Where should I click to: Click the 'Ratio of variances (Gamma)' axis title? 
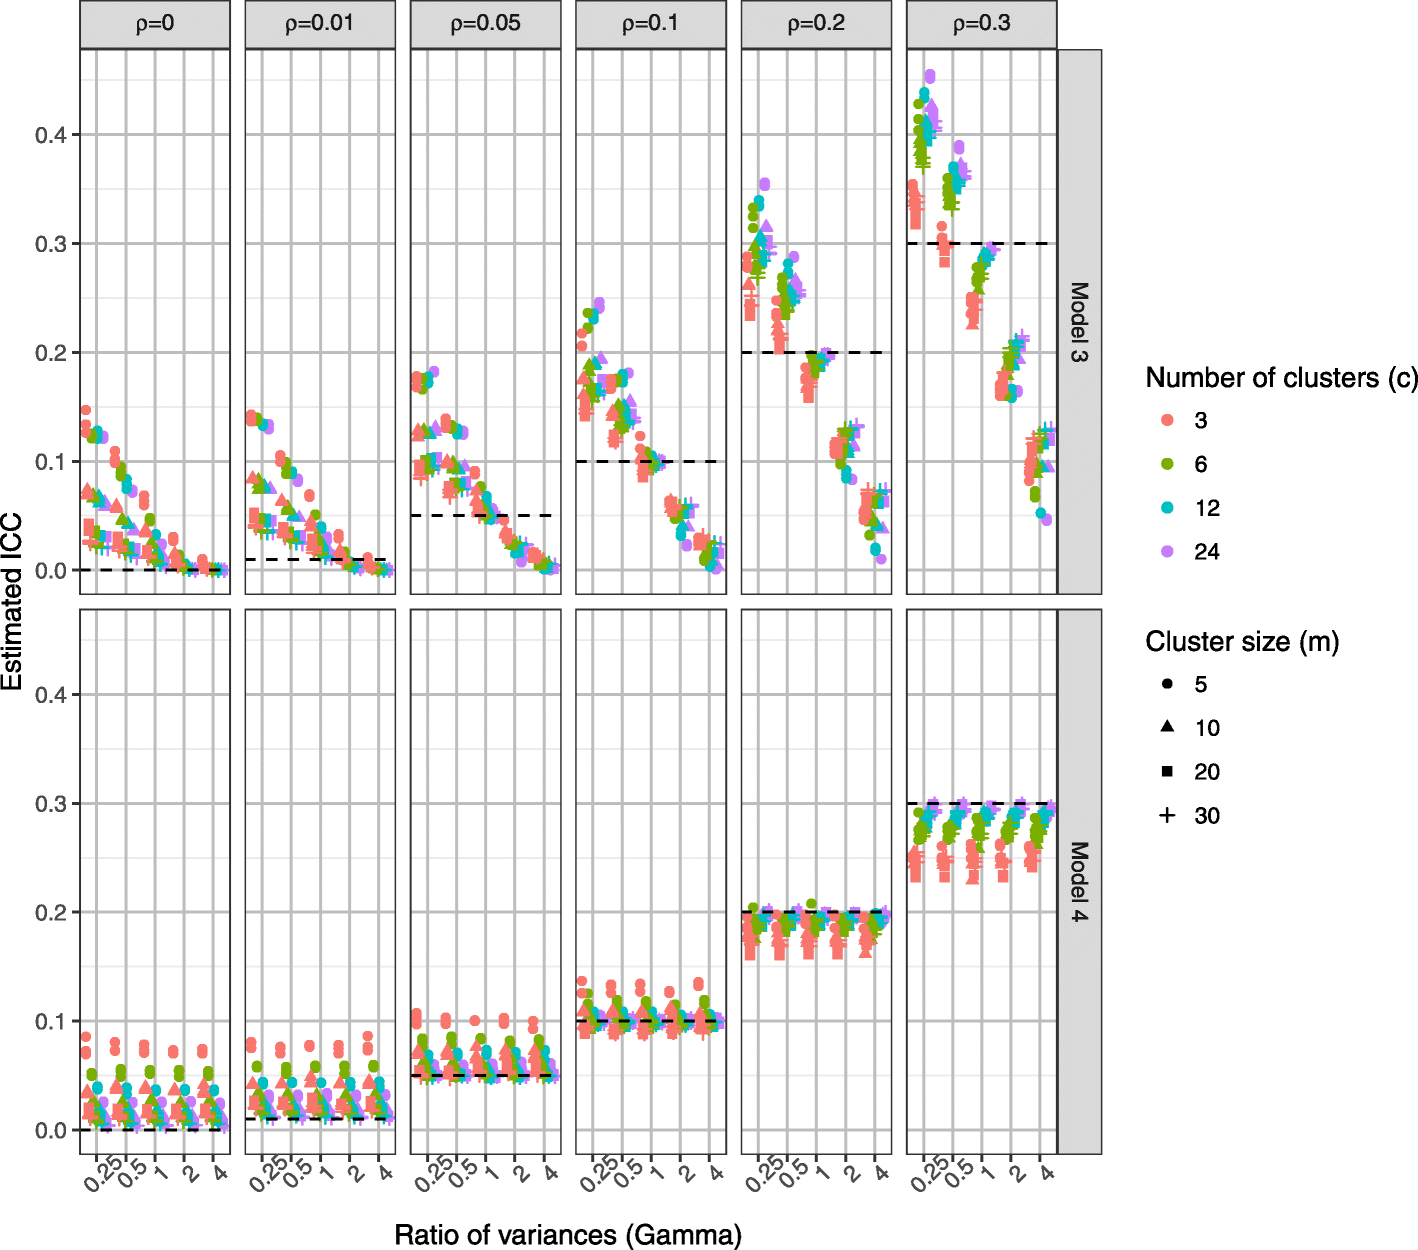568,1235
